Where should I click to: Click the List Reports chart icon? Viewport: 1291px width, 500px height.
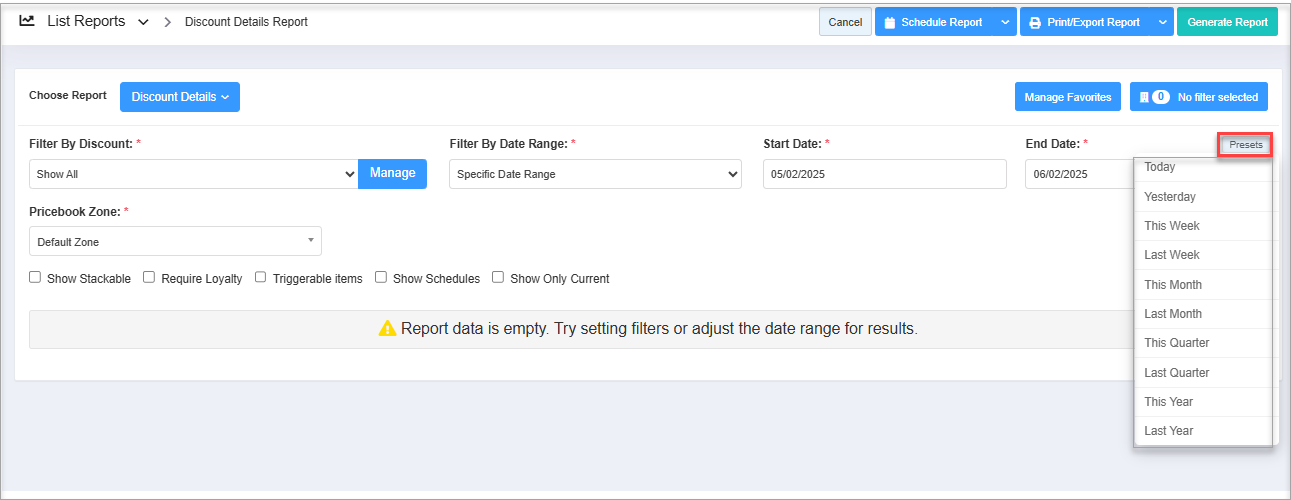(x=27, y=21)
